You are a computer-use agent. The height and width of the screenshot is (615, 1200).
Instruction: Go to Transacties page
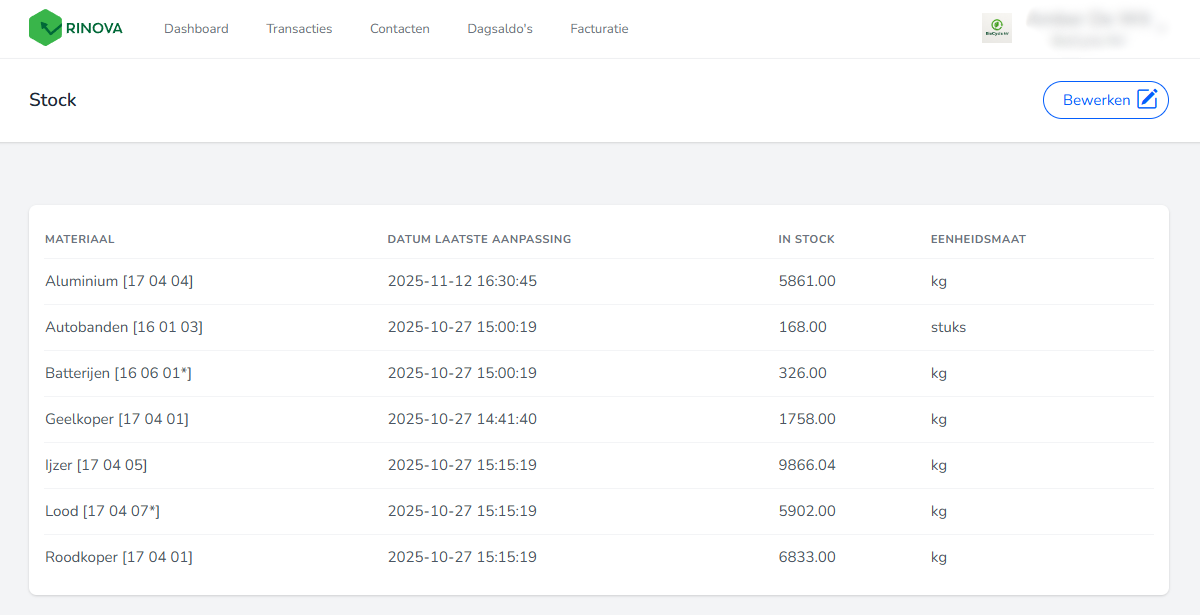pos(299,29)
